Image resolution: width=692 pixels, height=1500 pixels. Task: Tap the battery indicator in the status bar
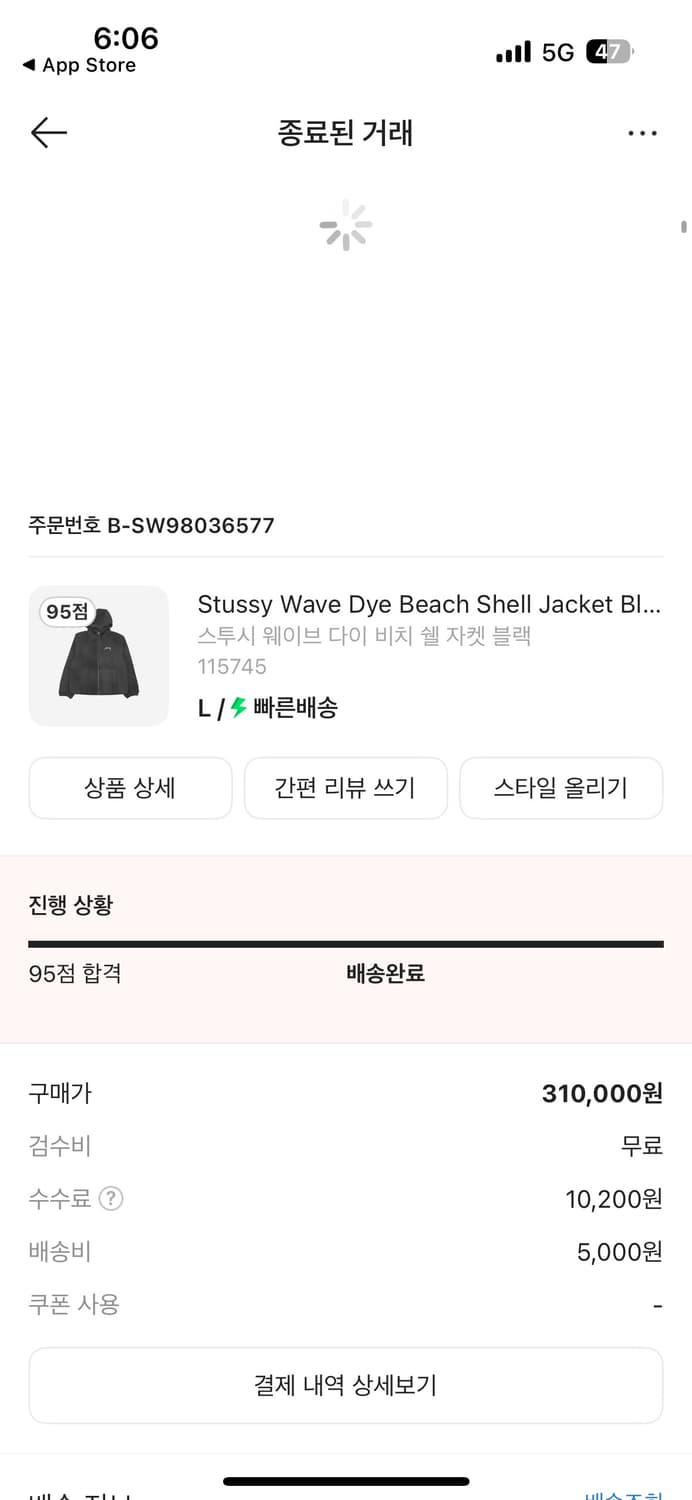pos(608,52)
